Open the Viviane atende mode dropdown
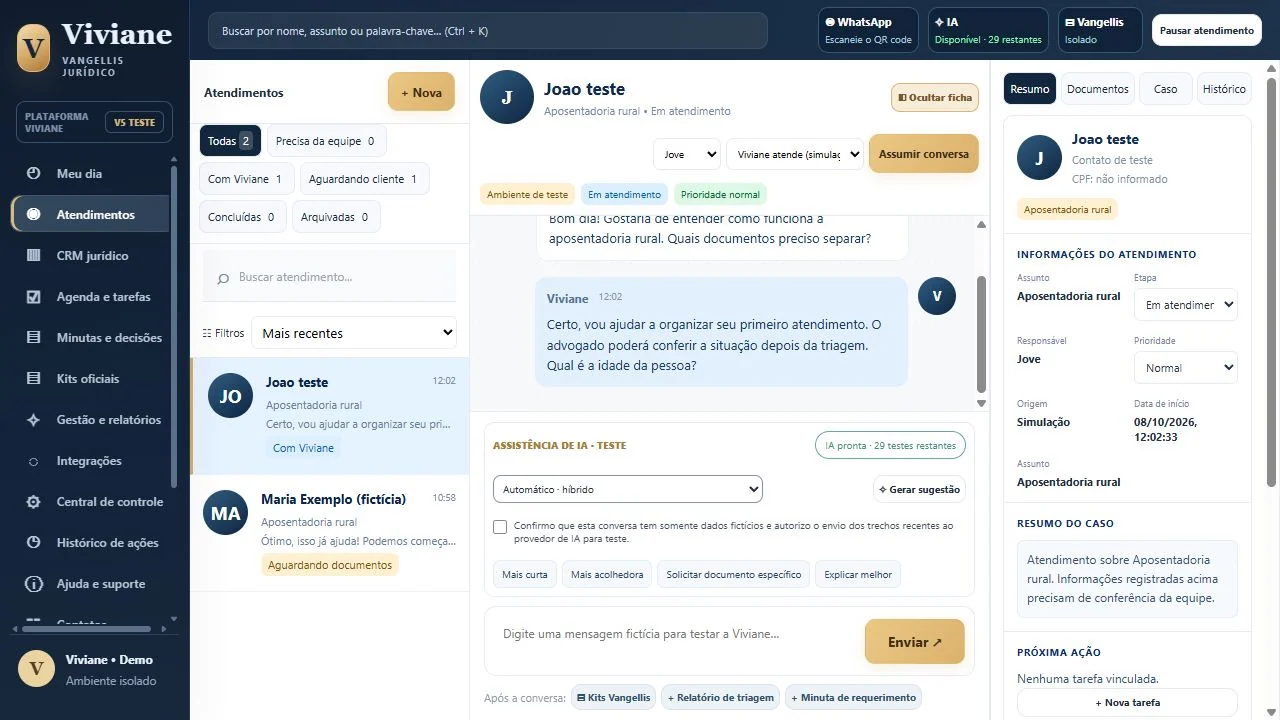Viewport: 1280px width, 720px height. coord(795,155)
